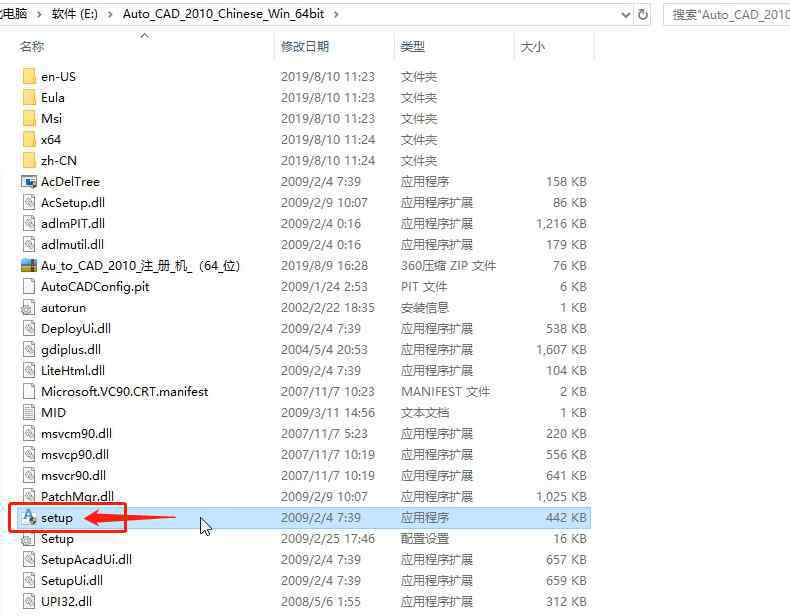This screenshot has width=790, height=616.
Task: Click Auto_CAD_2010_Chinese_Win_64bit breadcrumb segment
Action: 223,14
